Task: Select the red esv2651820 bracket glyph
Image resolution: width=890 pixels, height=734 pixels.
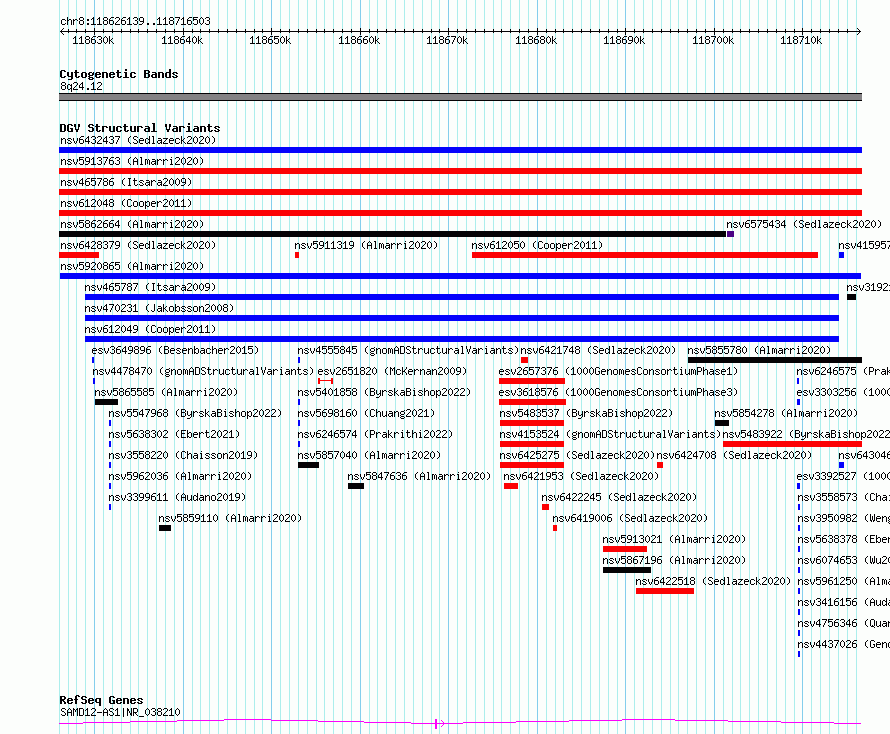Action: tap(325, 381)
